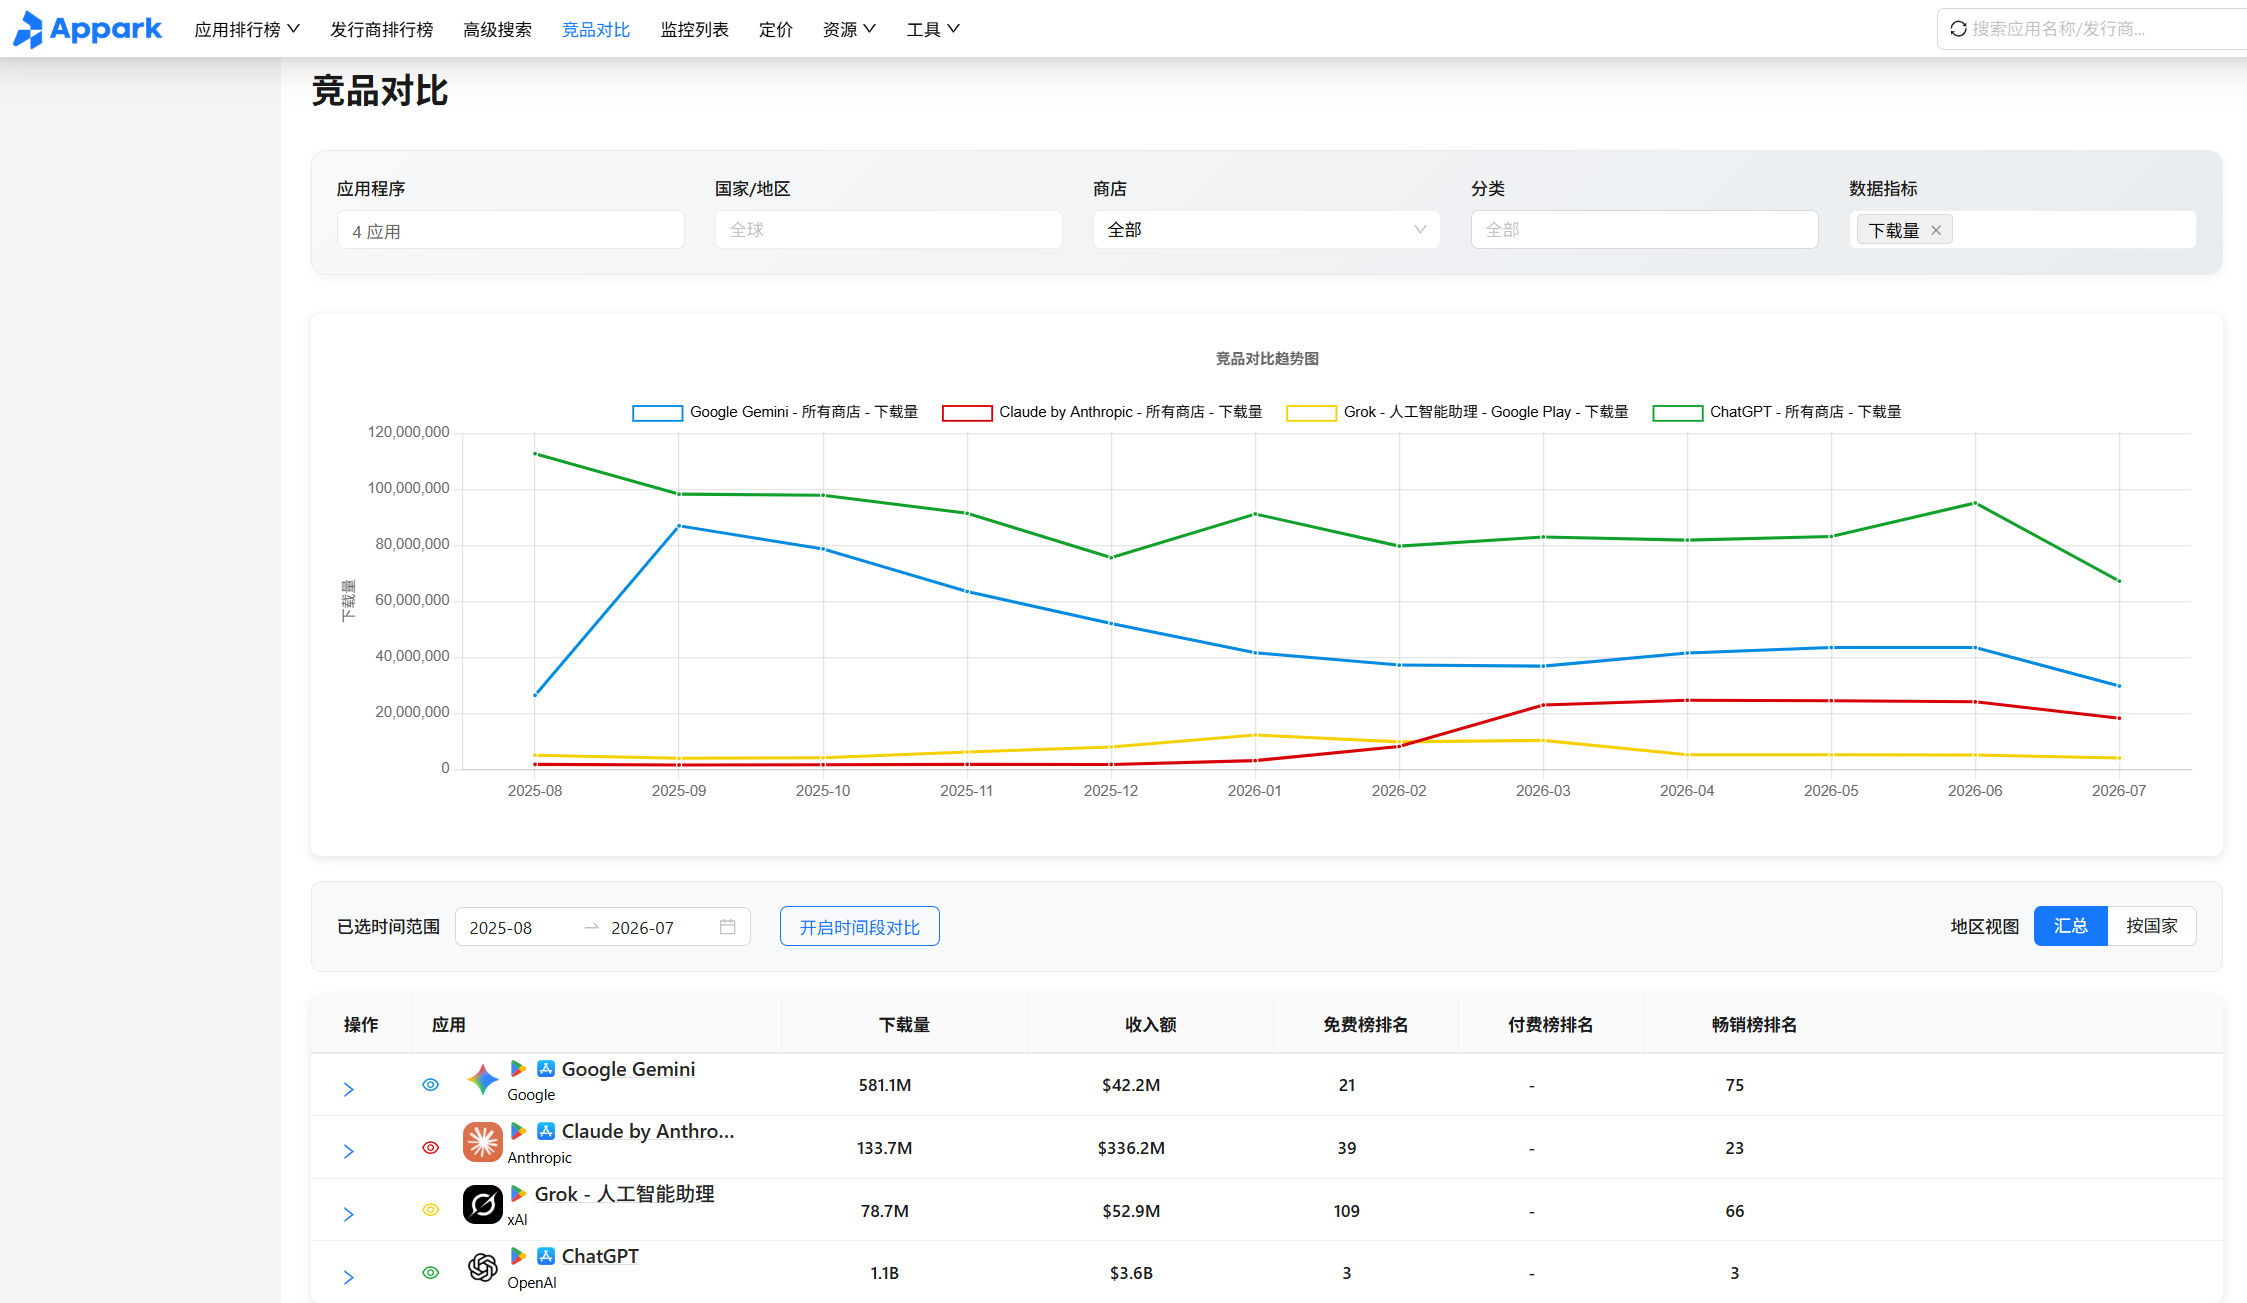Click the 畅销榜排名 column header

(x=1754, y=1025)
